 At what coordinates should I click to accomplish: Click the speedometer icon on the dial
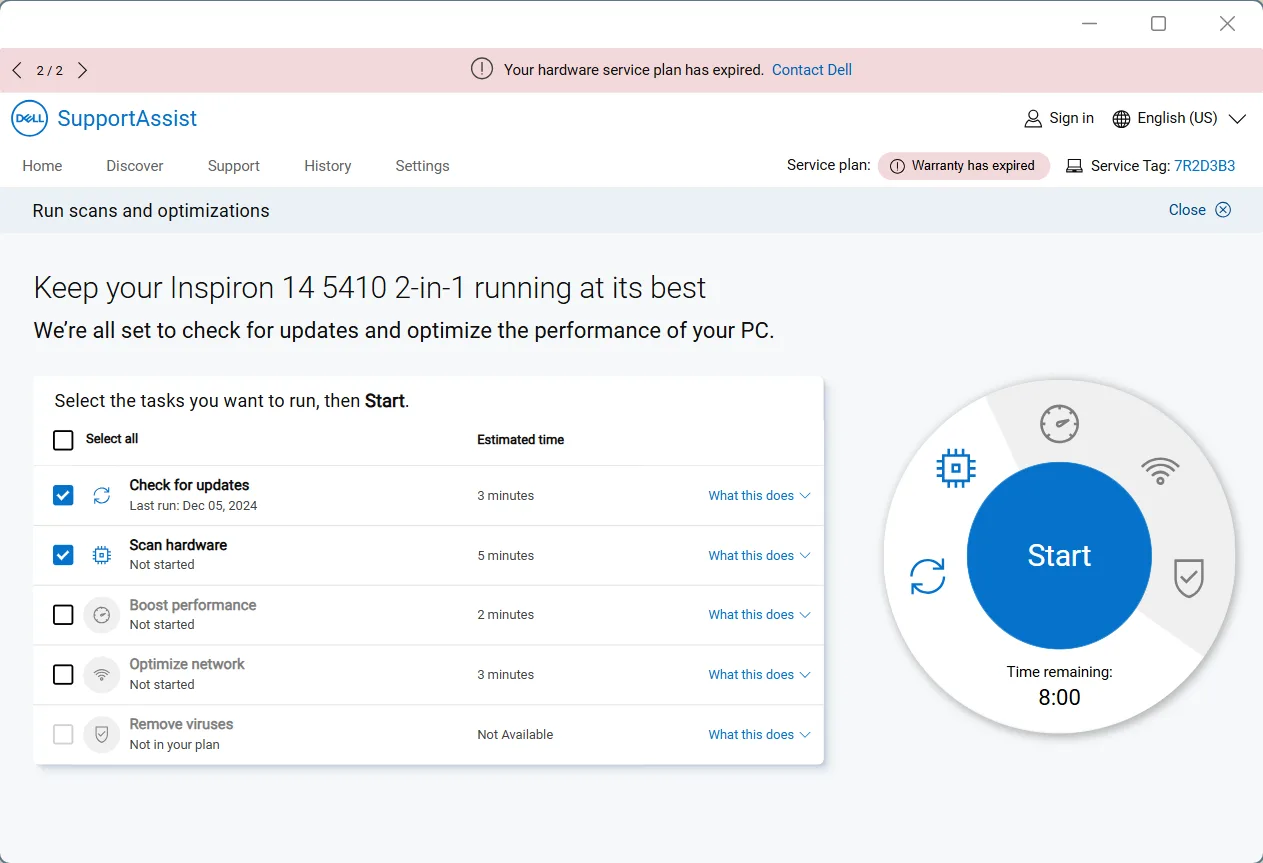tap(1060, 424)
